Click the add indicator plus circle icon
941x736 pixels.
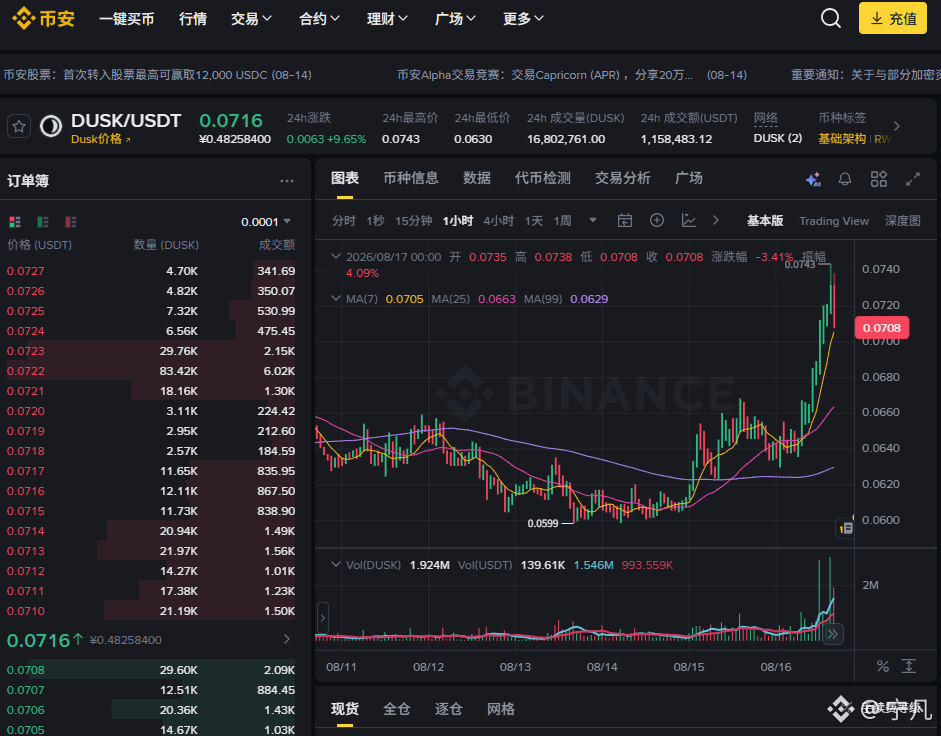[657, 220]
